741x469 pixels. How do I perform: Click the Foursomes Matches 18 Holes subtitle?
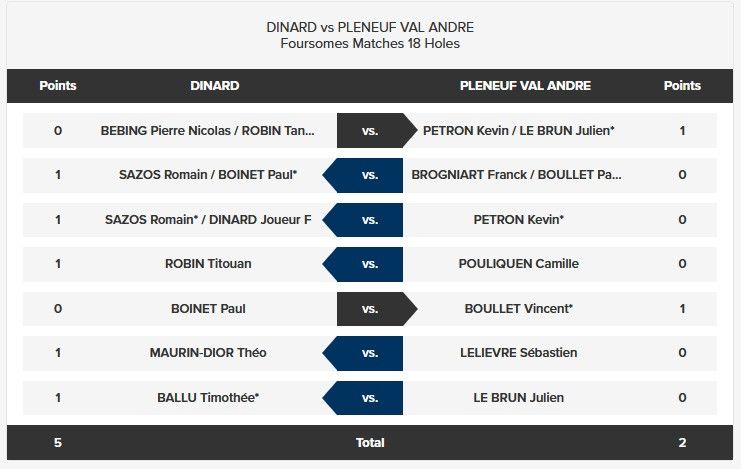pos(370,43)
